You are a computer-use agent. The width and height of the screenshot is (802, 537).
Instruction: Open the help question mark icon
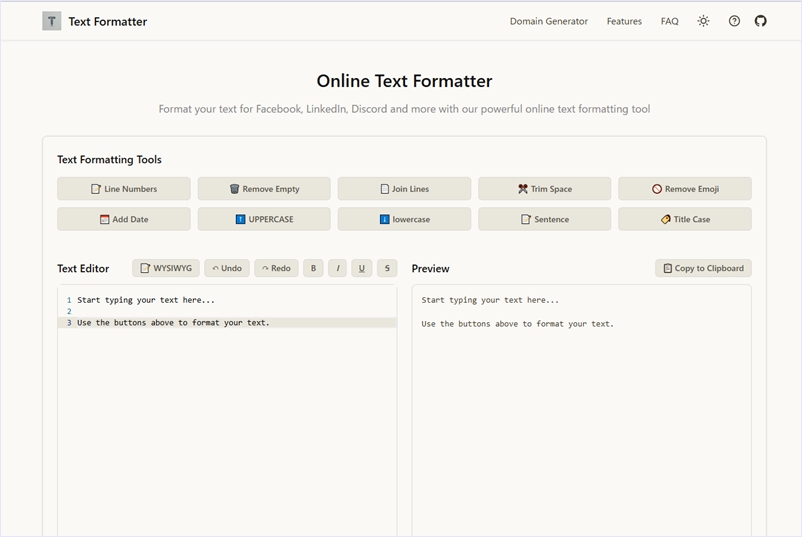734,21
